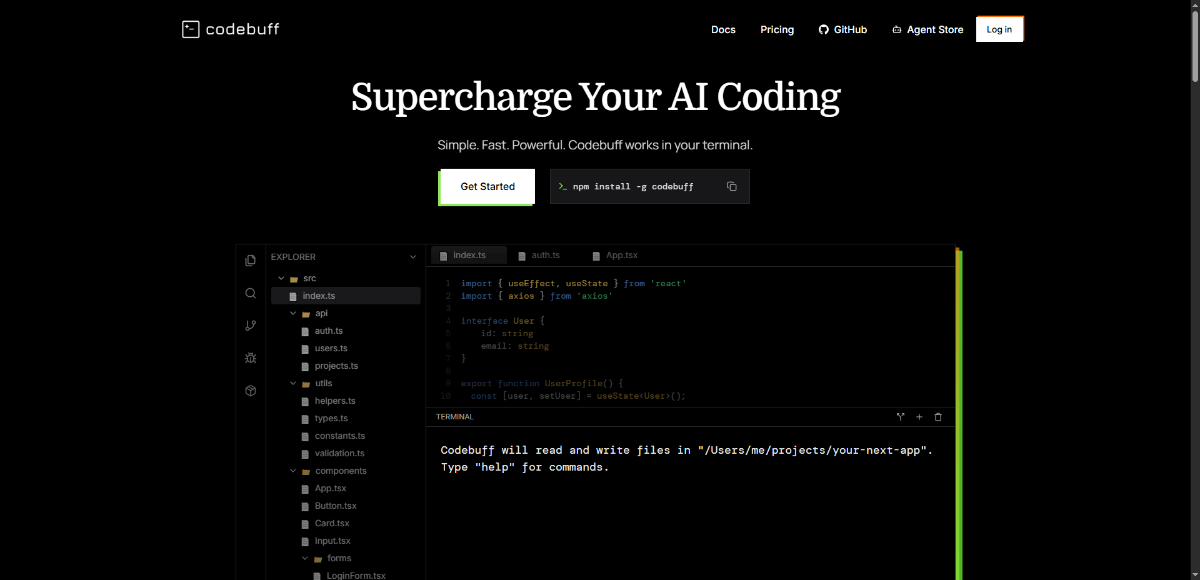Image resolution: width=1200 pixels, height=580 pixels.
Task: Click the file icon on index.ts tab
Action: click(x=444, y=256)
